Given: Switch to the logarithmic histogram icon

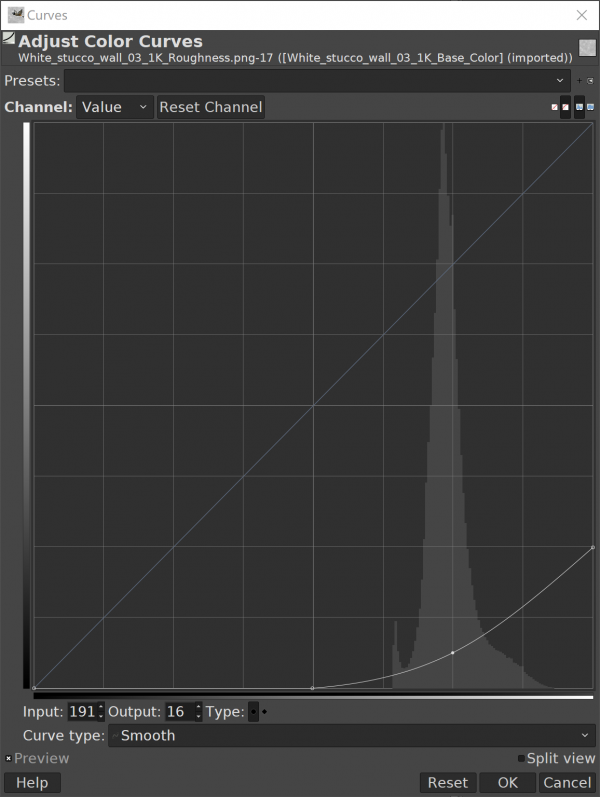Looking at the screenshot, I should pos(590,107).
